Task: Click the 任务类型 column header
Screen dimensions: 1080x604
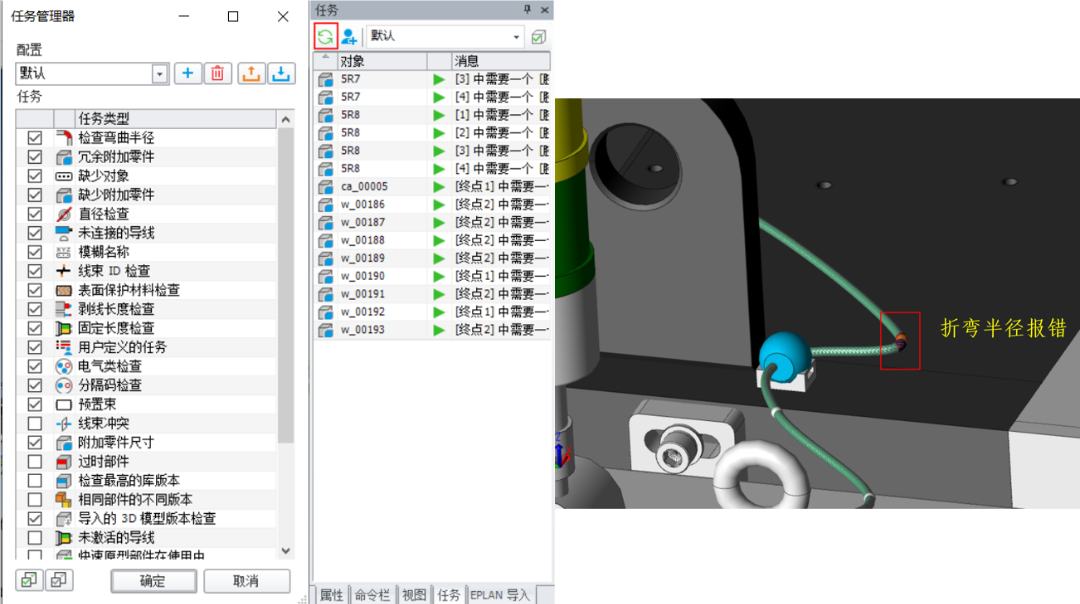Action: (176, 118)
